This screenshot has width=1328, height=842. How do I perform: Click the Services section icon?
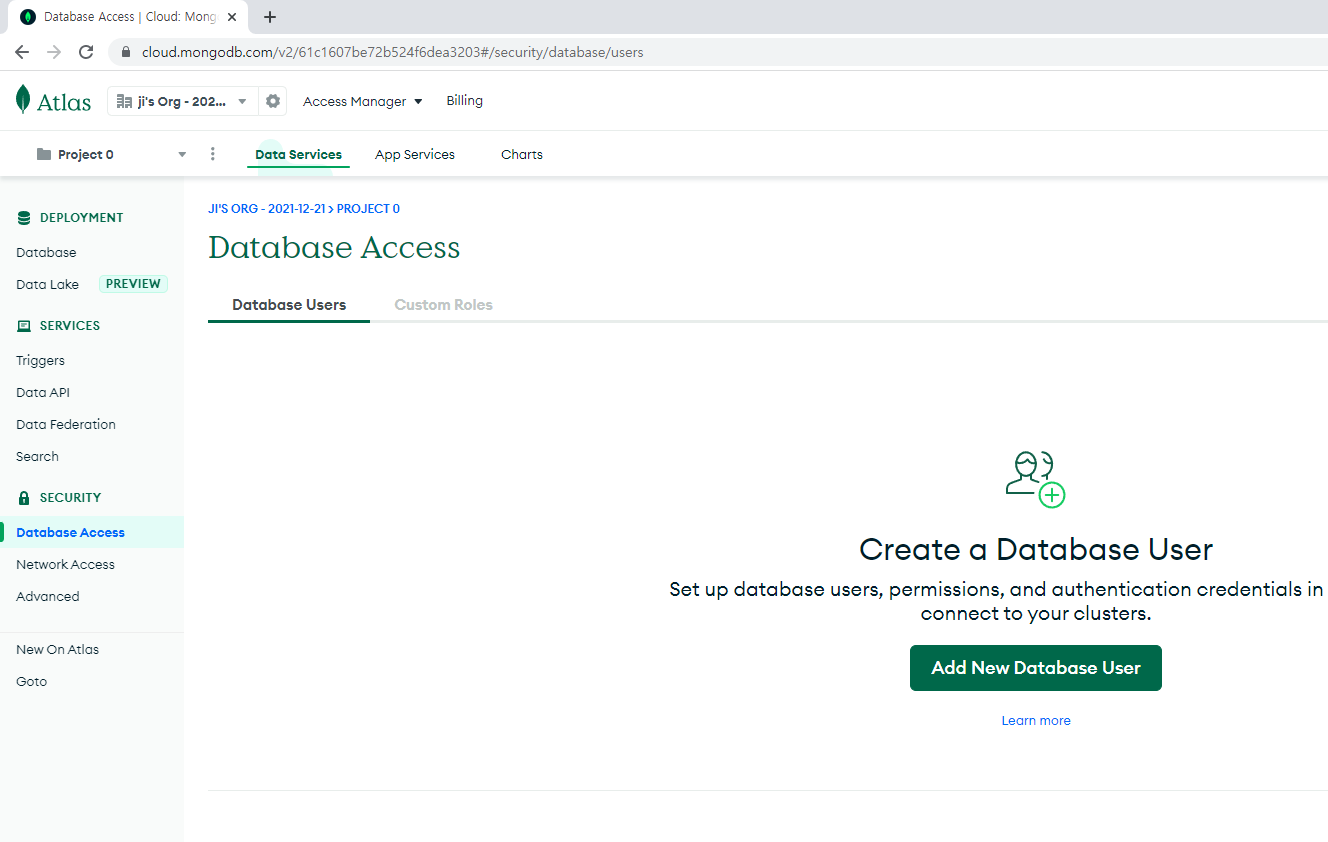pos(24,326)
